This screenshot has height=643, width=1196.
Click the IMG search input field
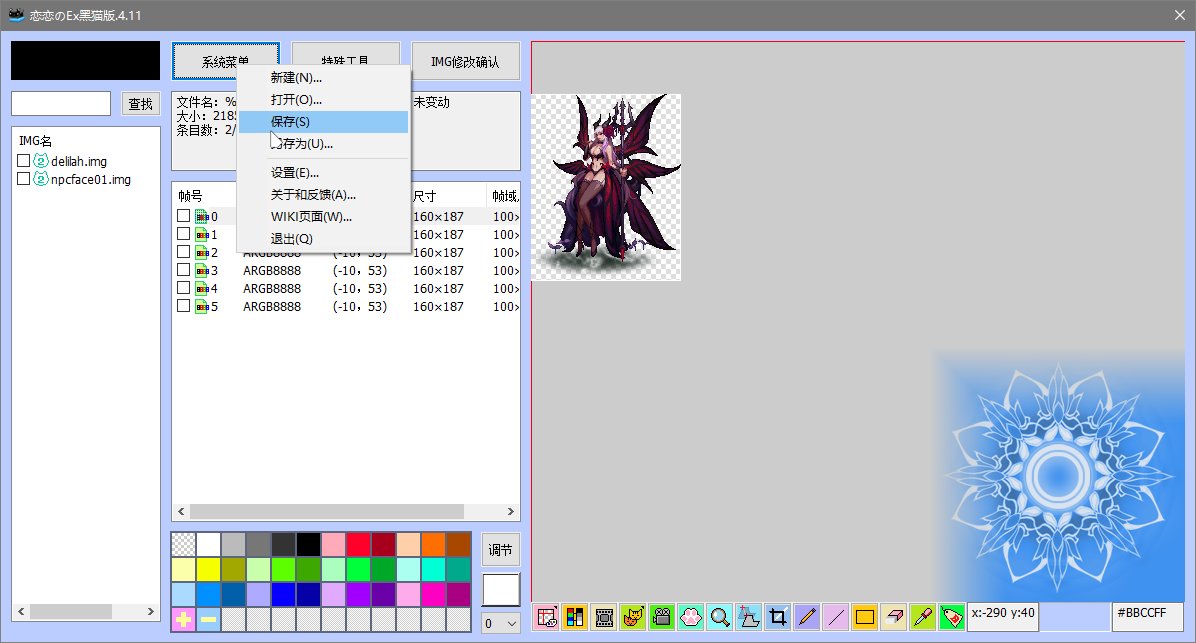pyautogui.click(x=61, y=104)
